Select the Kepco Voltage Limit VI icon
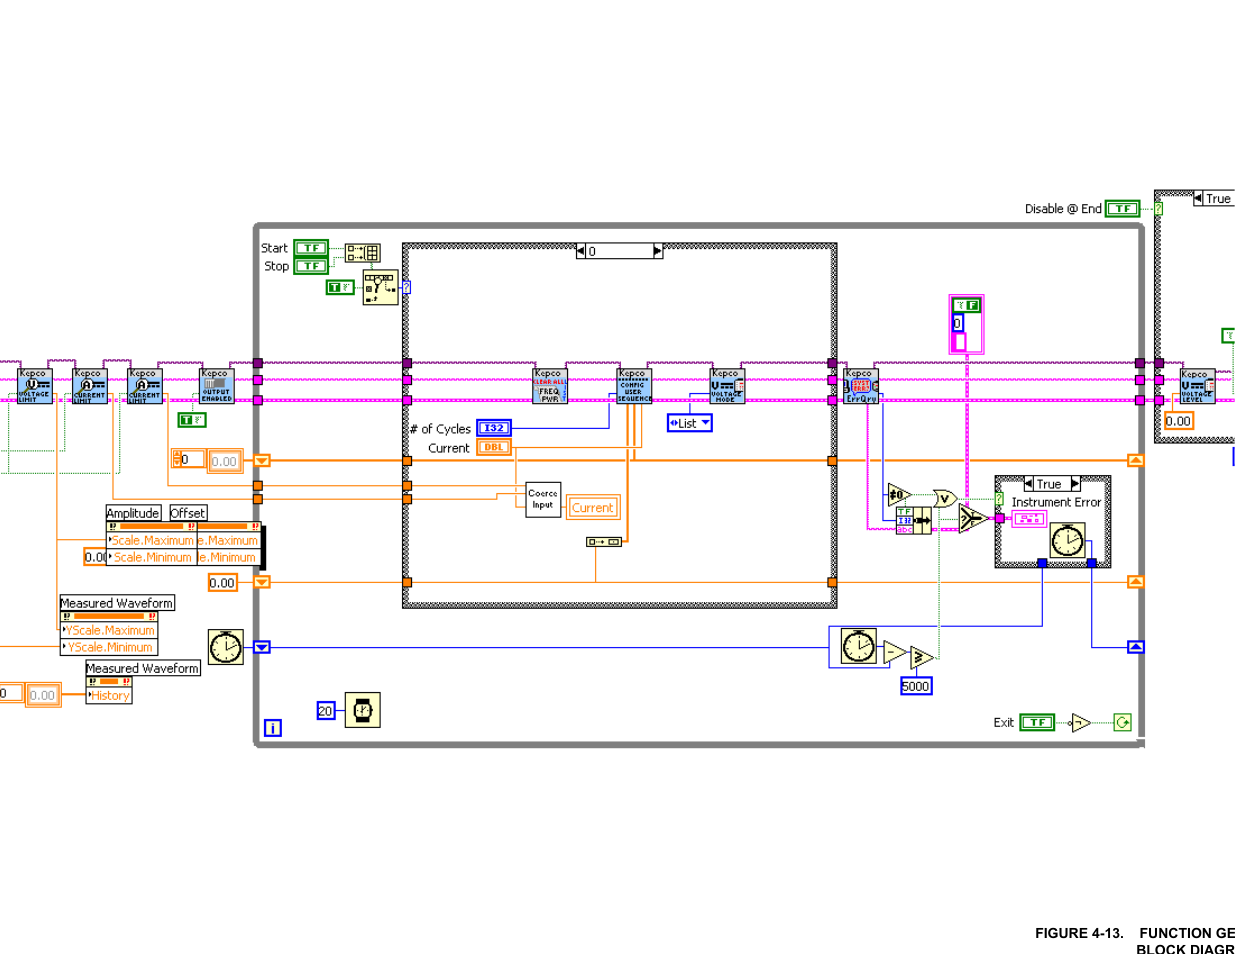1235x954 pixels. point(35,386)
